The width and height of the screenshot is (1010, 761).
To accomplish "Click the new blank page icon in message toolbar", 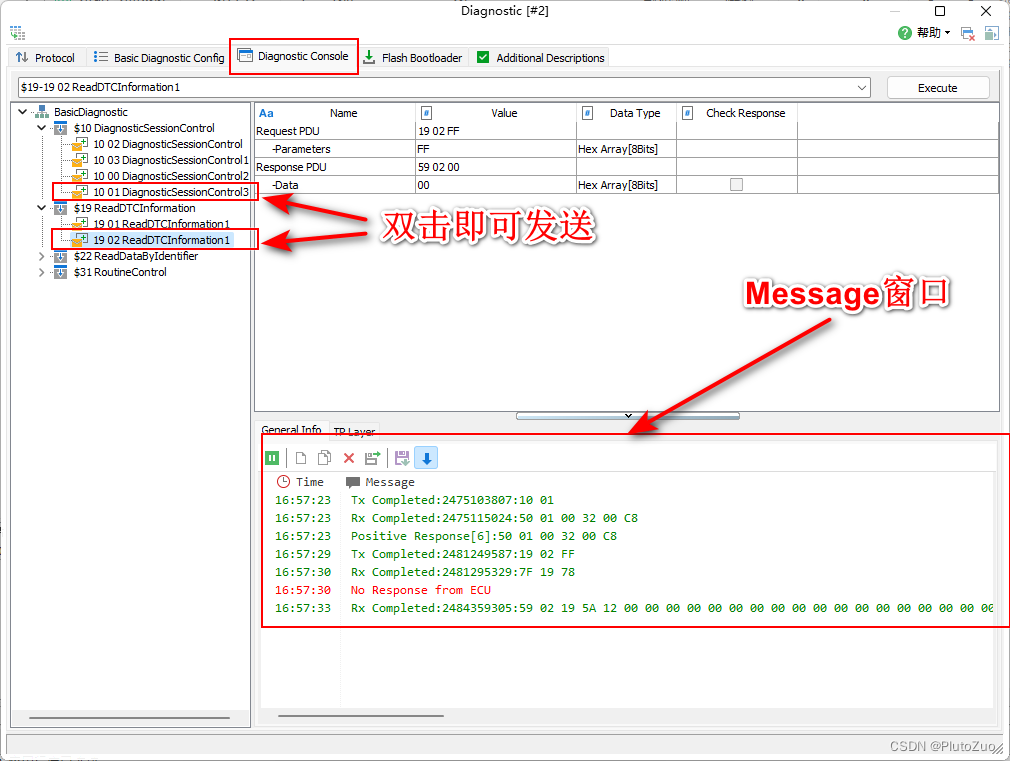I will [301, 458].
